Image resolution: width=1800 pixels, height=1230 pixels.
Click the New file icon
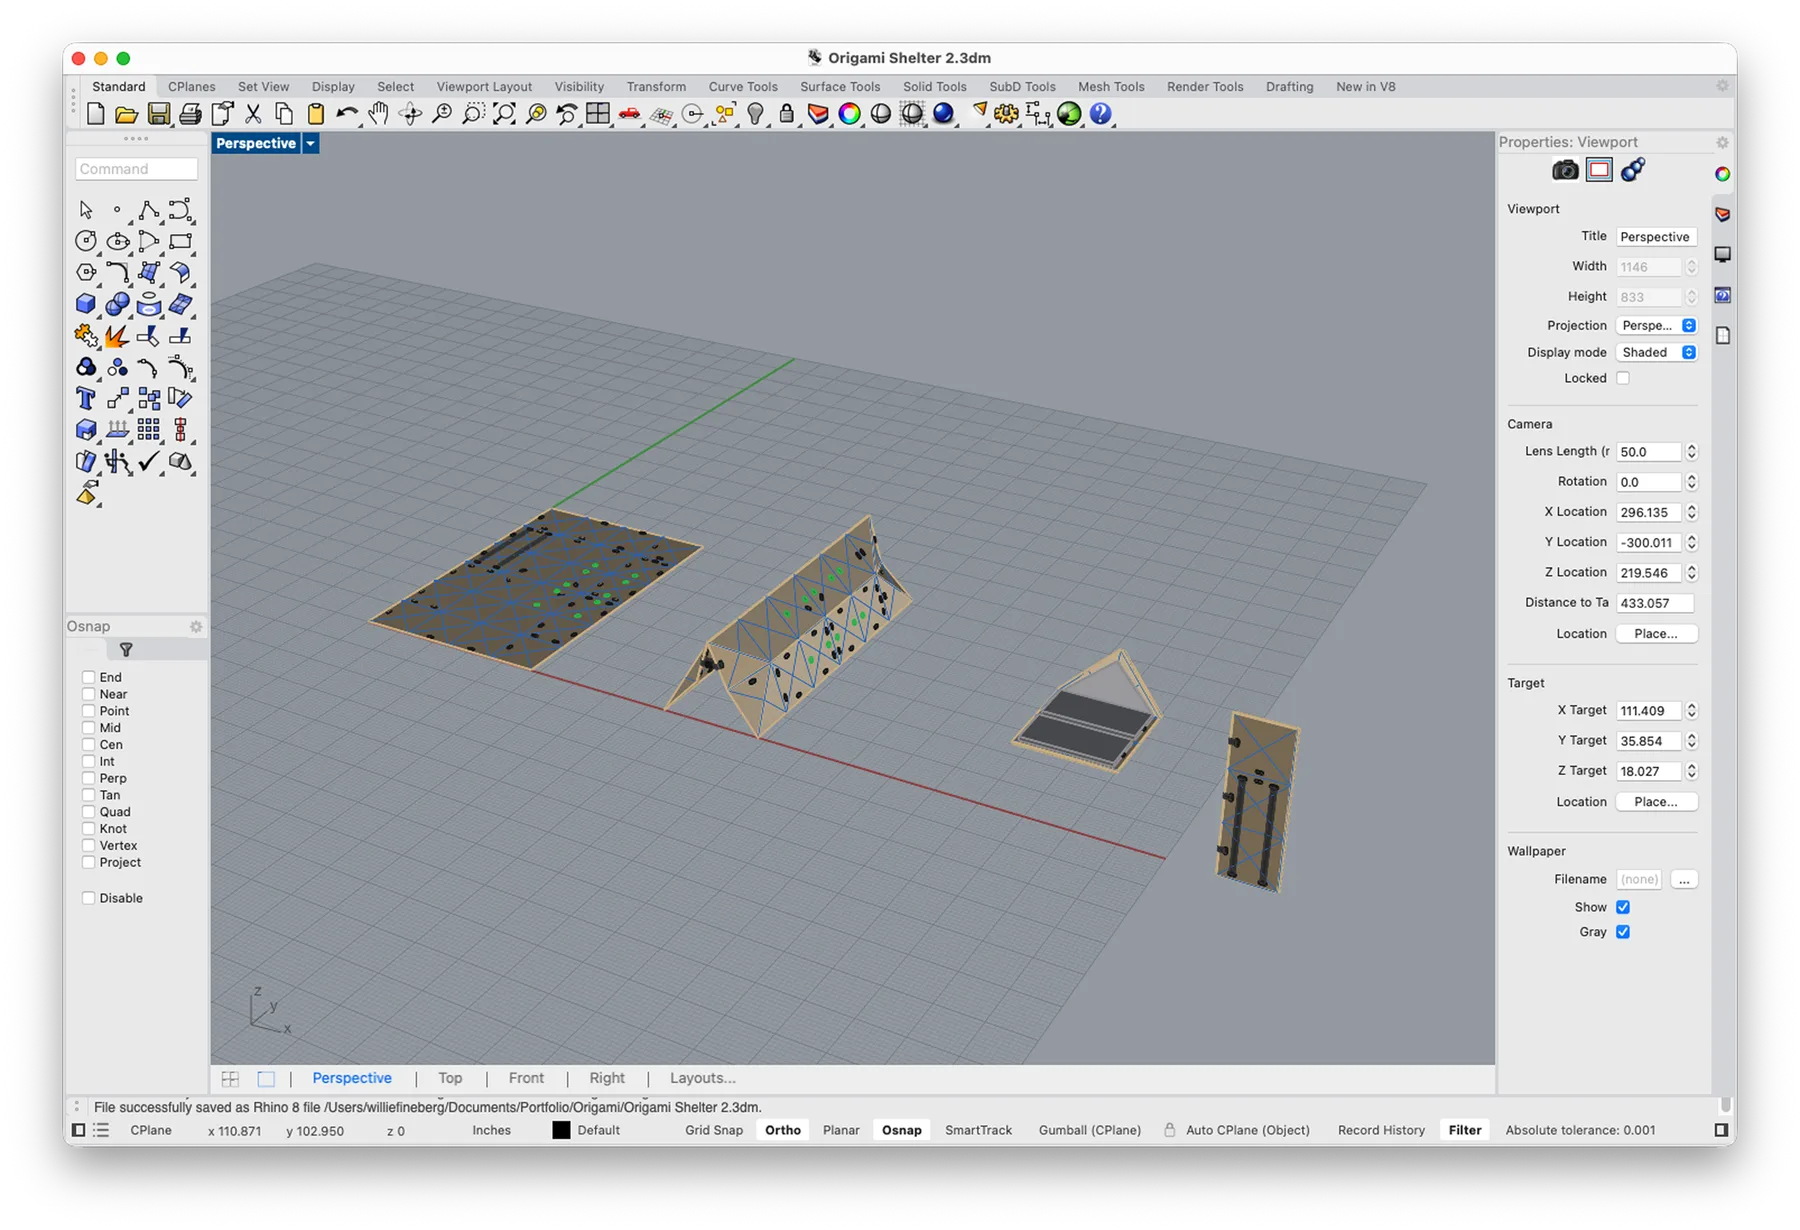pyautogui.click(x=96, y=114)
